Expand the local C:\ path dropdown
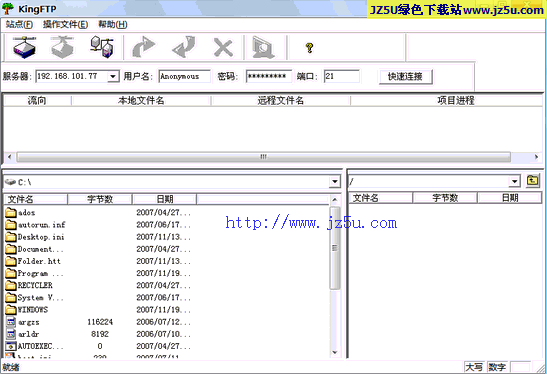 click(335, 181)
